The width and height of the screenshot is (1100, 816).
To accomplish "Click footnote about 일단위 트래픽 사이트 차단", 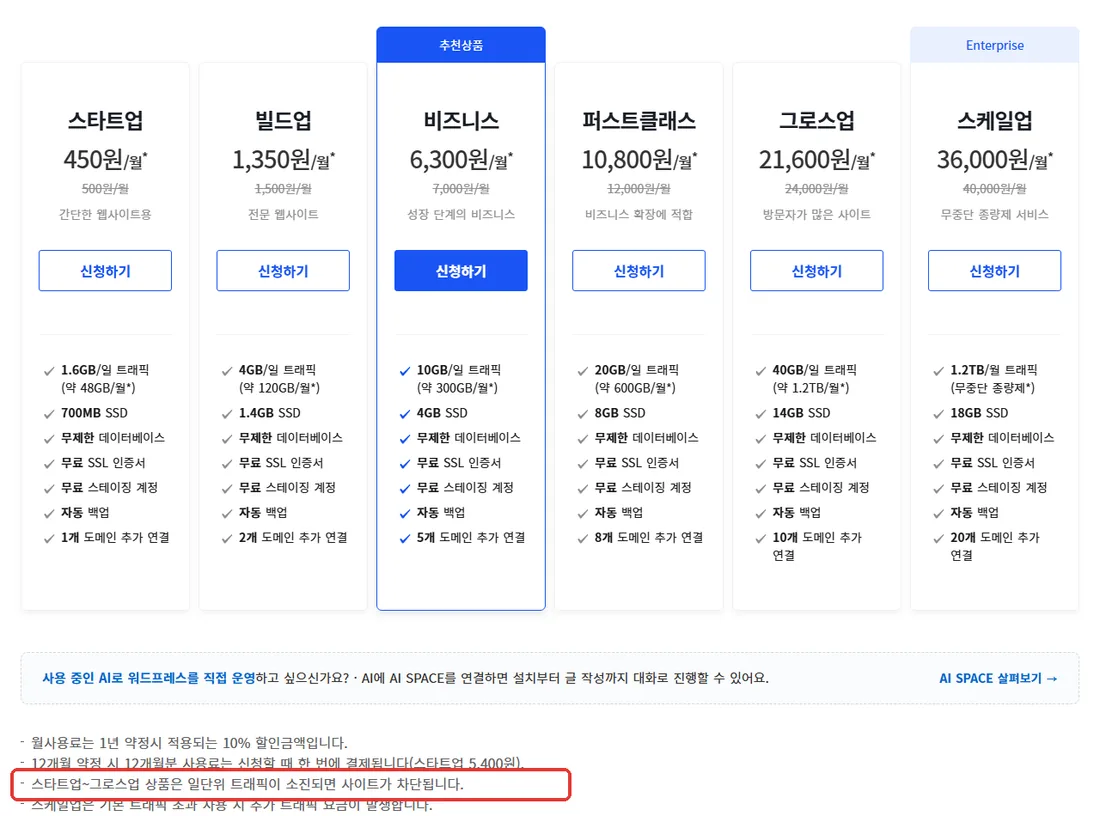I will [248, 784].
